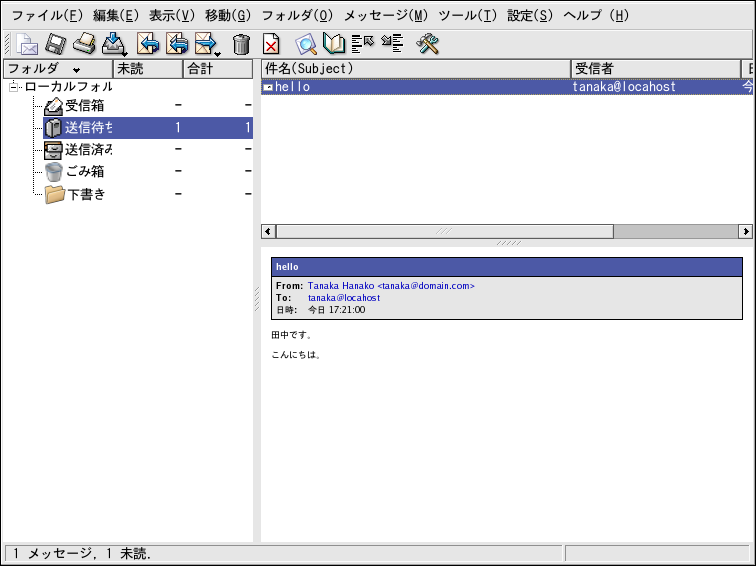Open the forward button dropdown arrow
Screen dimensions: 756x566
tap(217, 50)
